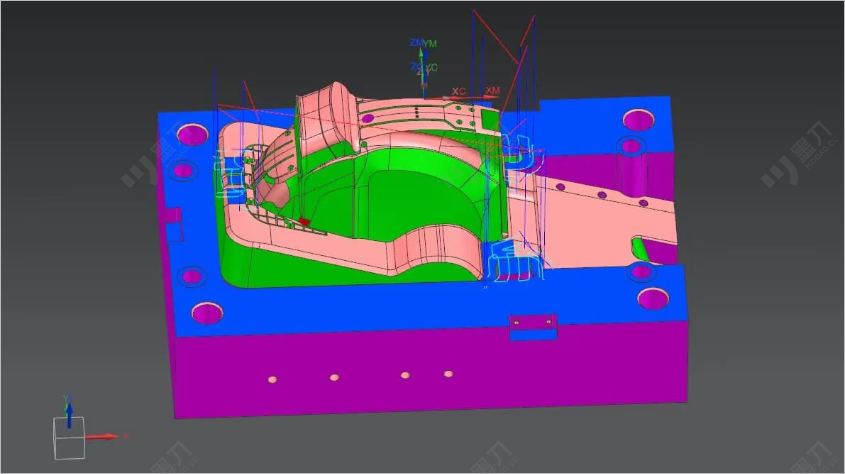This screenshot has width=845, height=474.
Task: Select the small red marker in the green cavity
Action: click(304, 221)
